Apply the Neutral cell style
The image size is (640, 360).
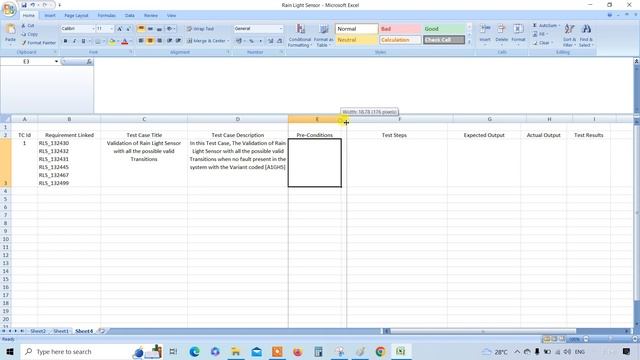(x=357, y=40)
